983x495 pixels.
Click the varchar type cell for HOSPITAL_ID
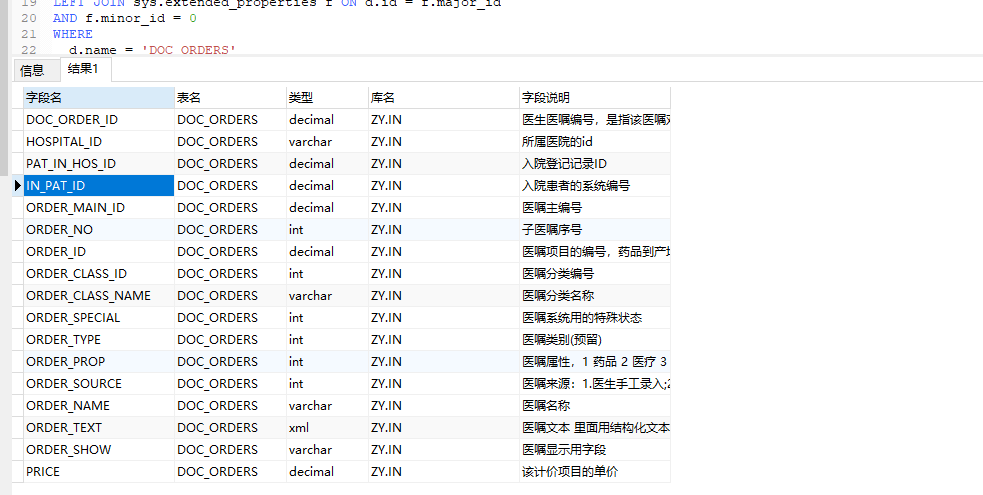327,142
